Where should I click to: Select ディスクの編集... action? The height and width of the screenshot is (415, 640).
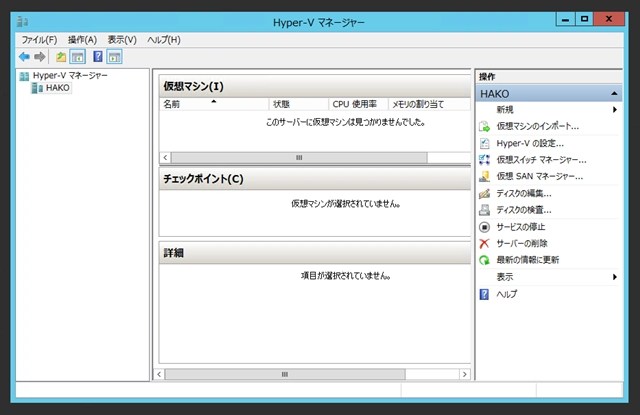pos(524,193)
